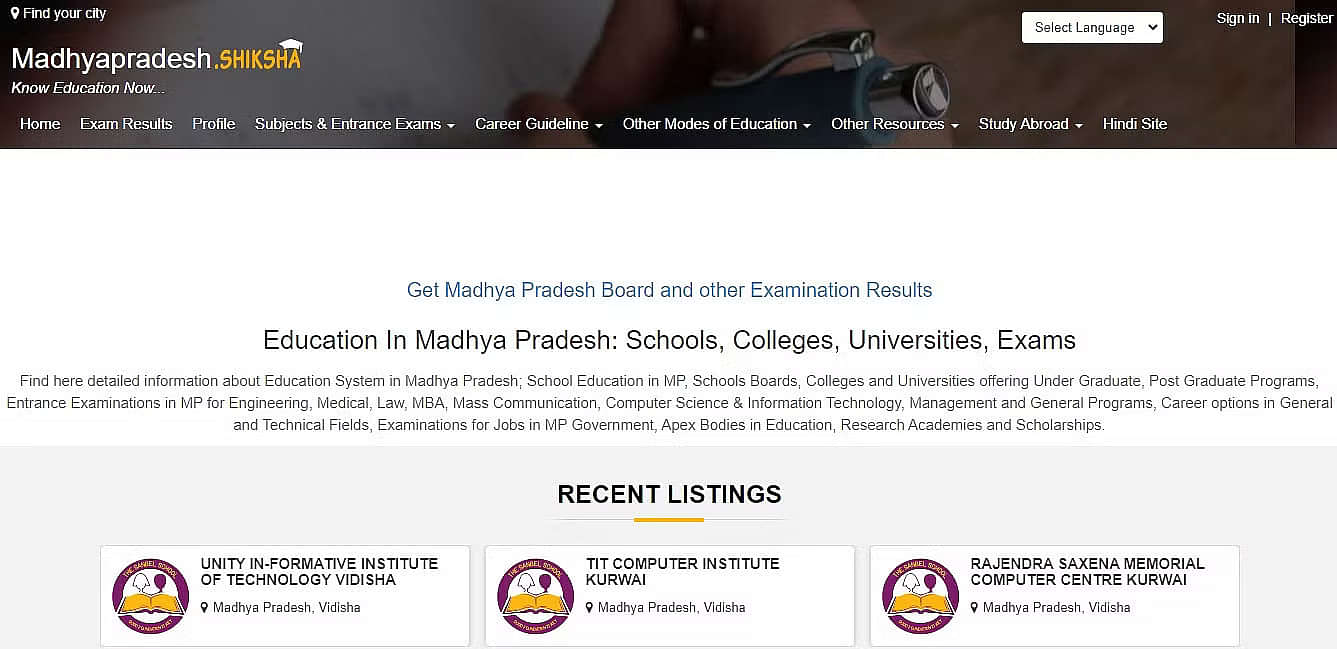Click location pin under Unity In-Formative Institute
1337x649 pixels.
pyautogui.click(x=205, y=607)
